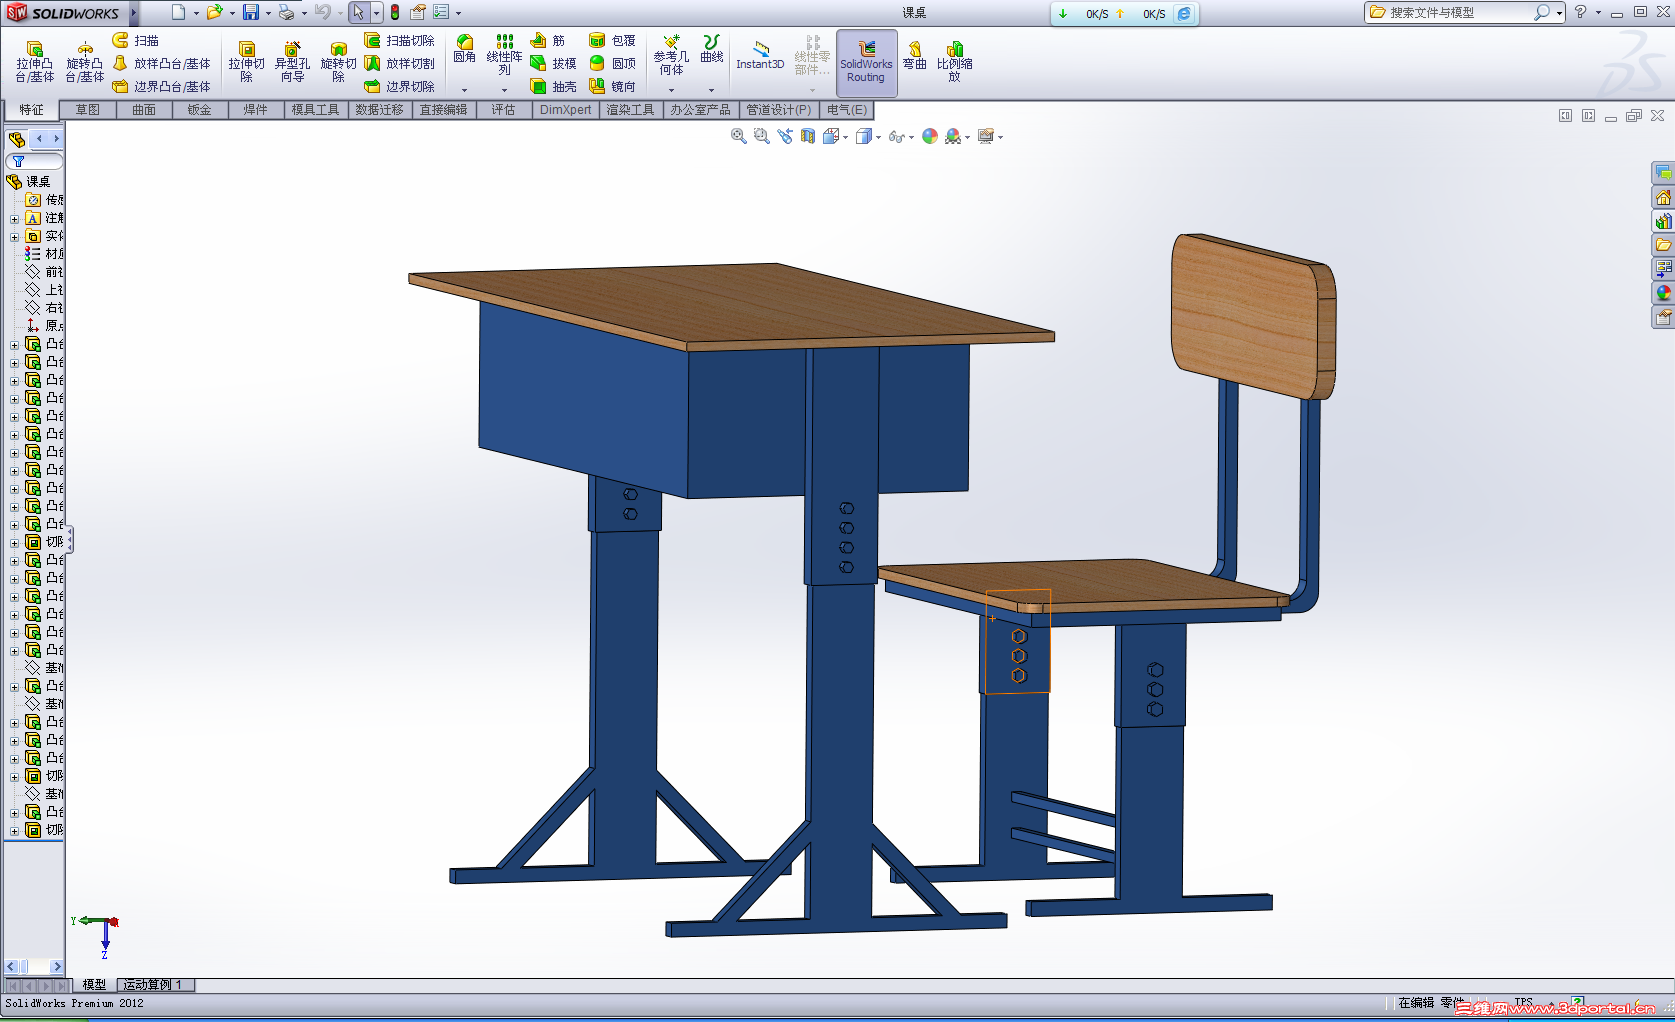Switch to the 钣金 (Sheet Metal) tab
1675x1022 pixels.
point(199,110)
